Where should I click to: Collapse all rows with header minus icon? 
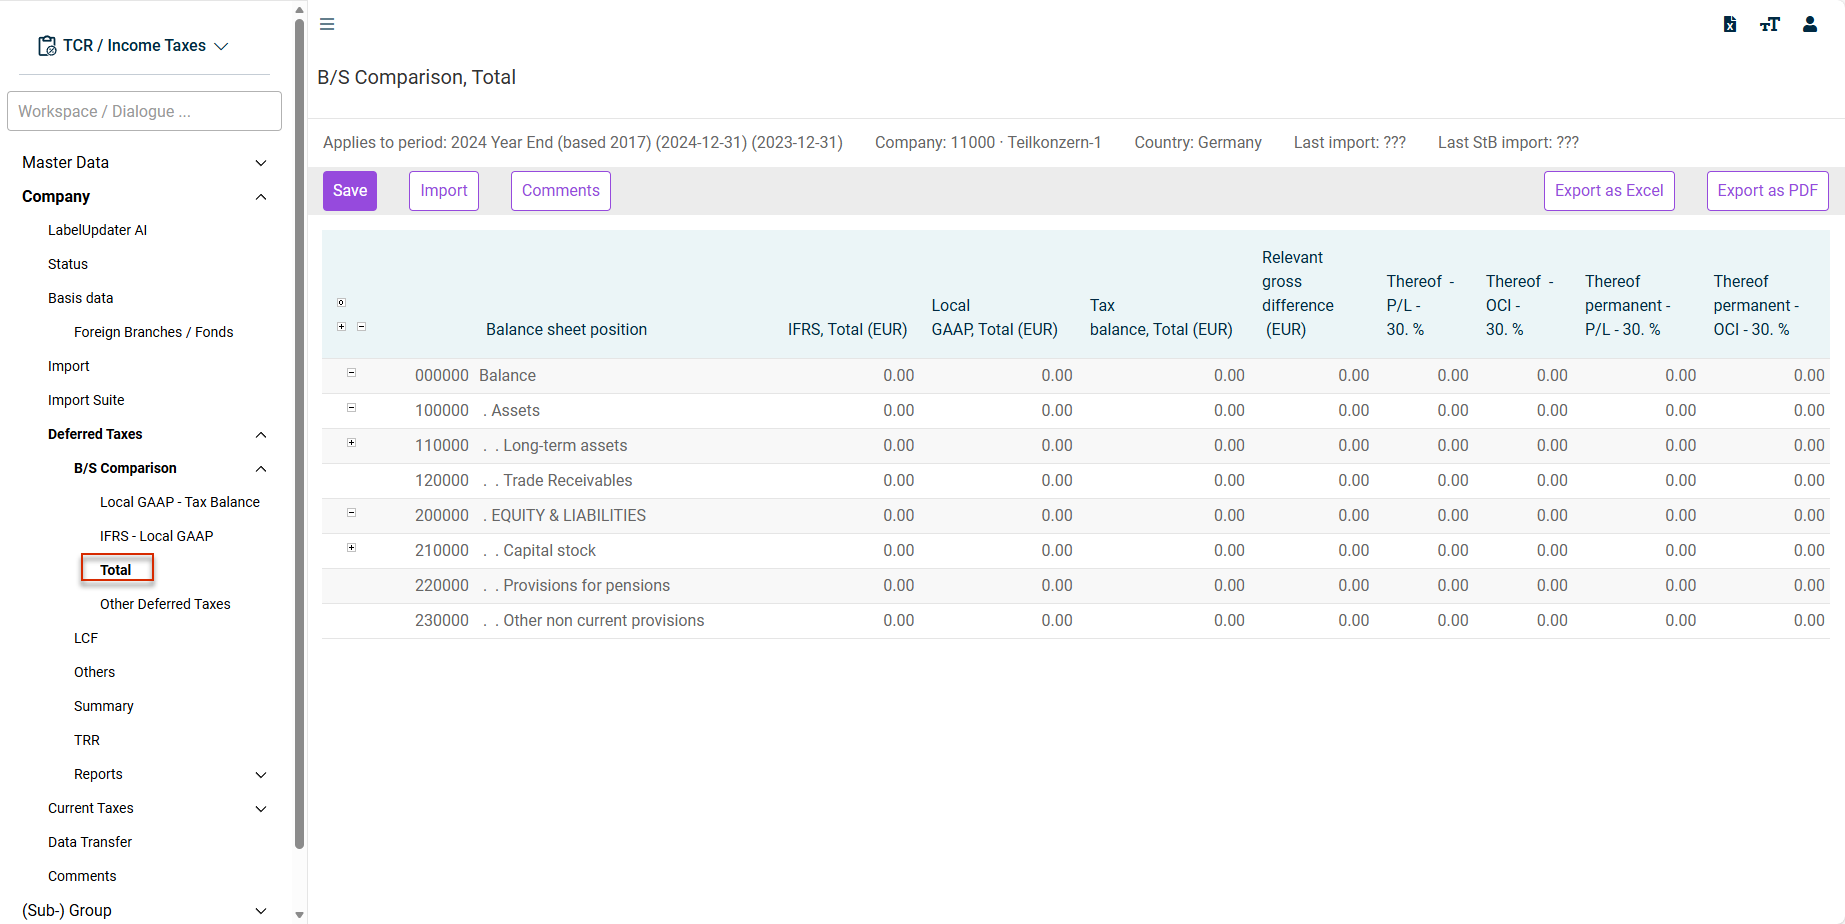(x=362, y=327)
